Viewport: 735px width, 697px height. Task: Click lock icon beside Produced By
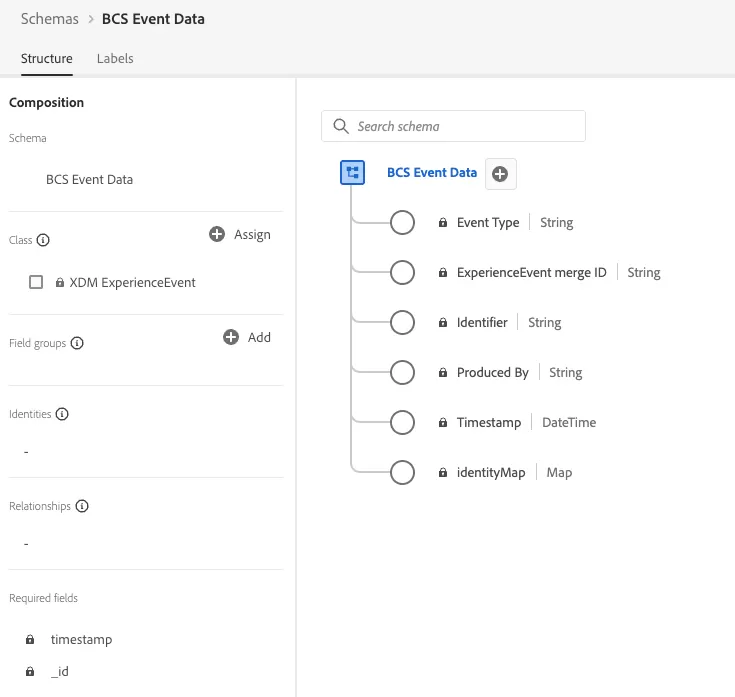442,372
